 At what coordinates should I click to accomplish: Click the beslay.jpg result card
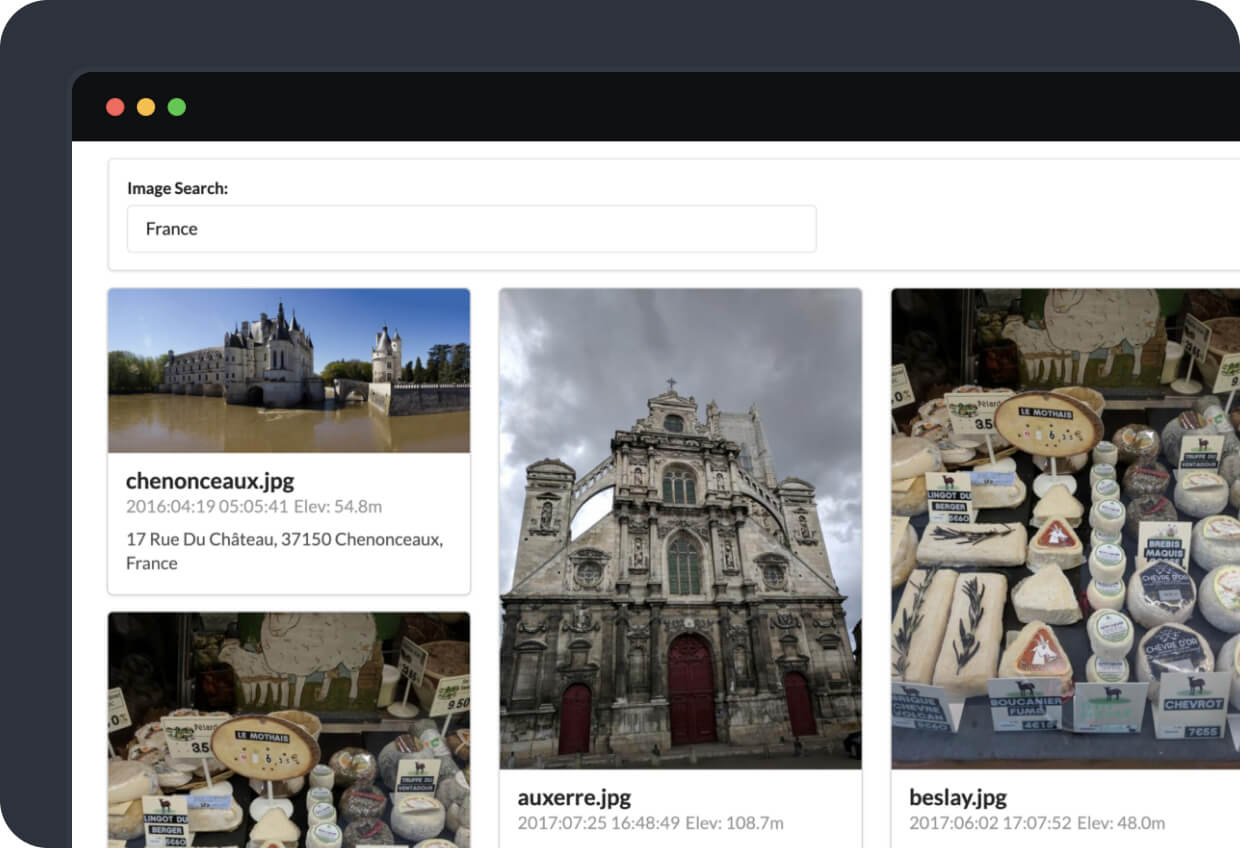click(x=1063, y=560)
